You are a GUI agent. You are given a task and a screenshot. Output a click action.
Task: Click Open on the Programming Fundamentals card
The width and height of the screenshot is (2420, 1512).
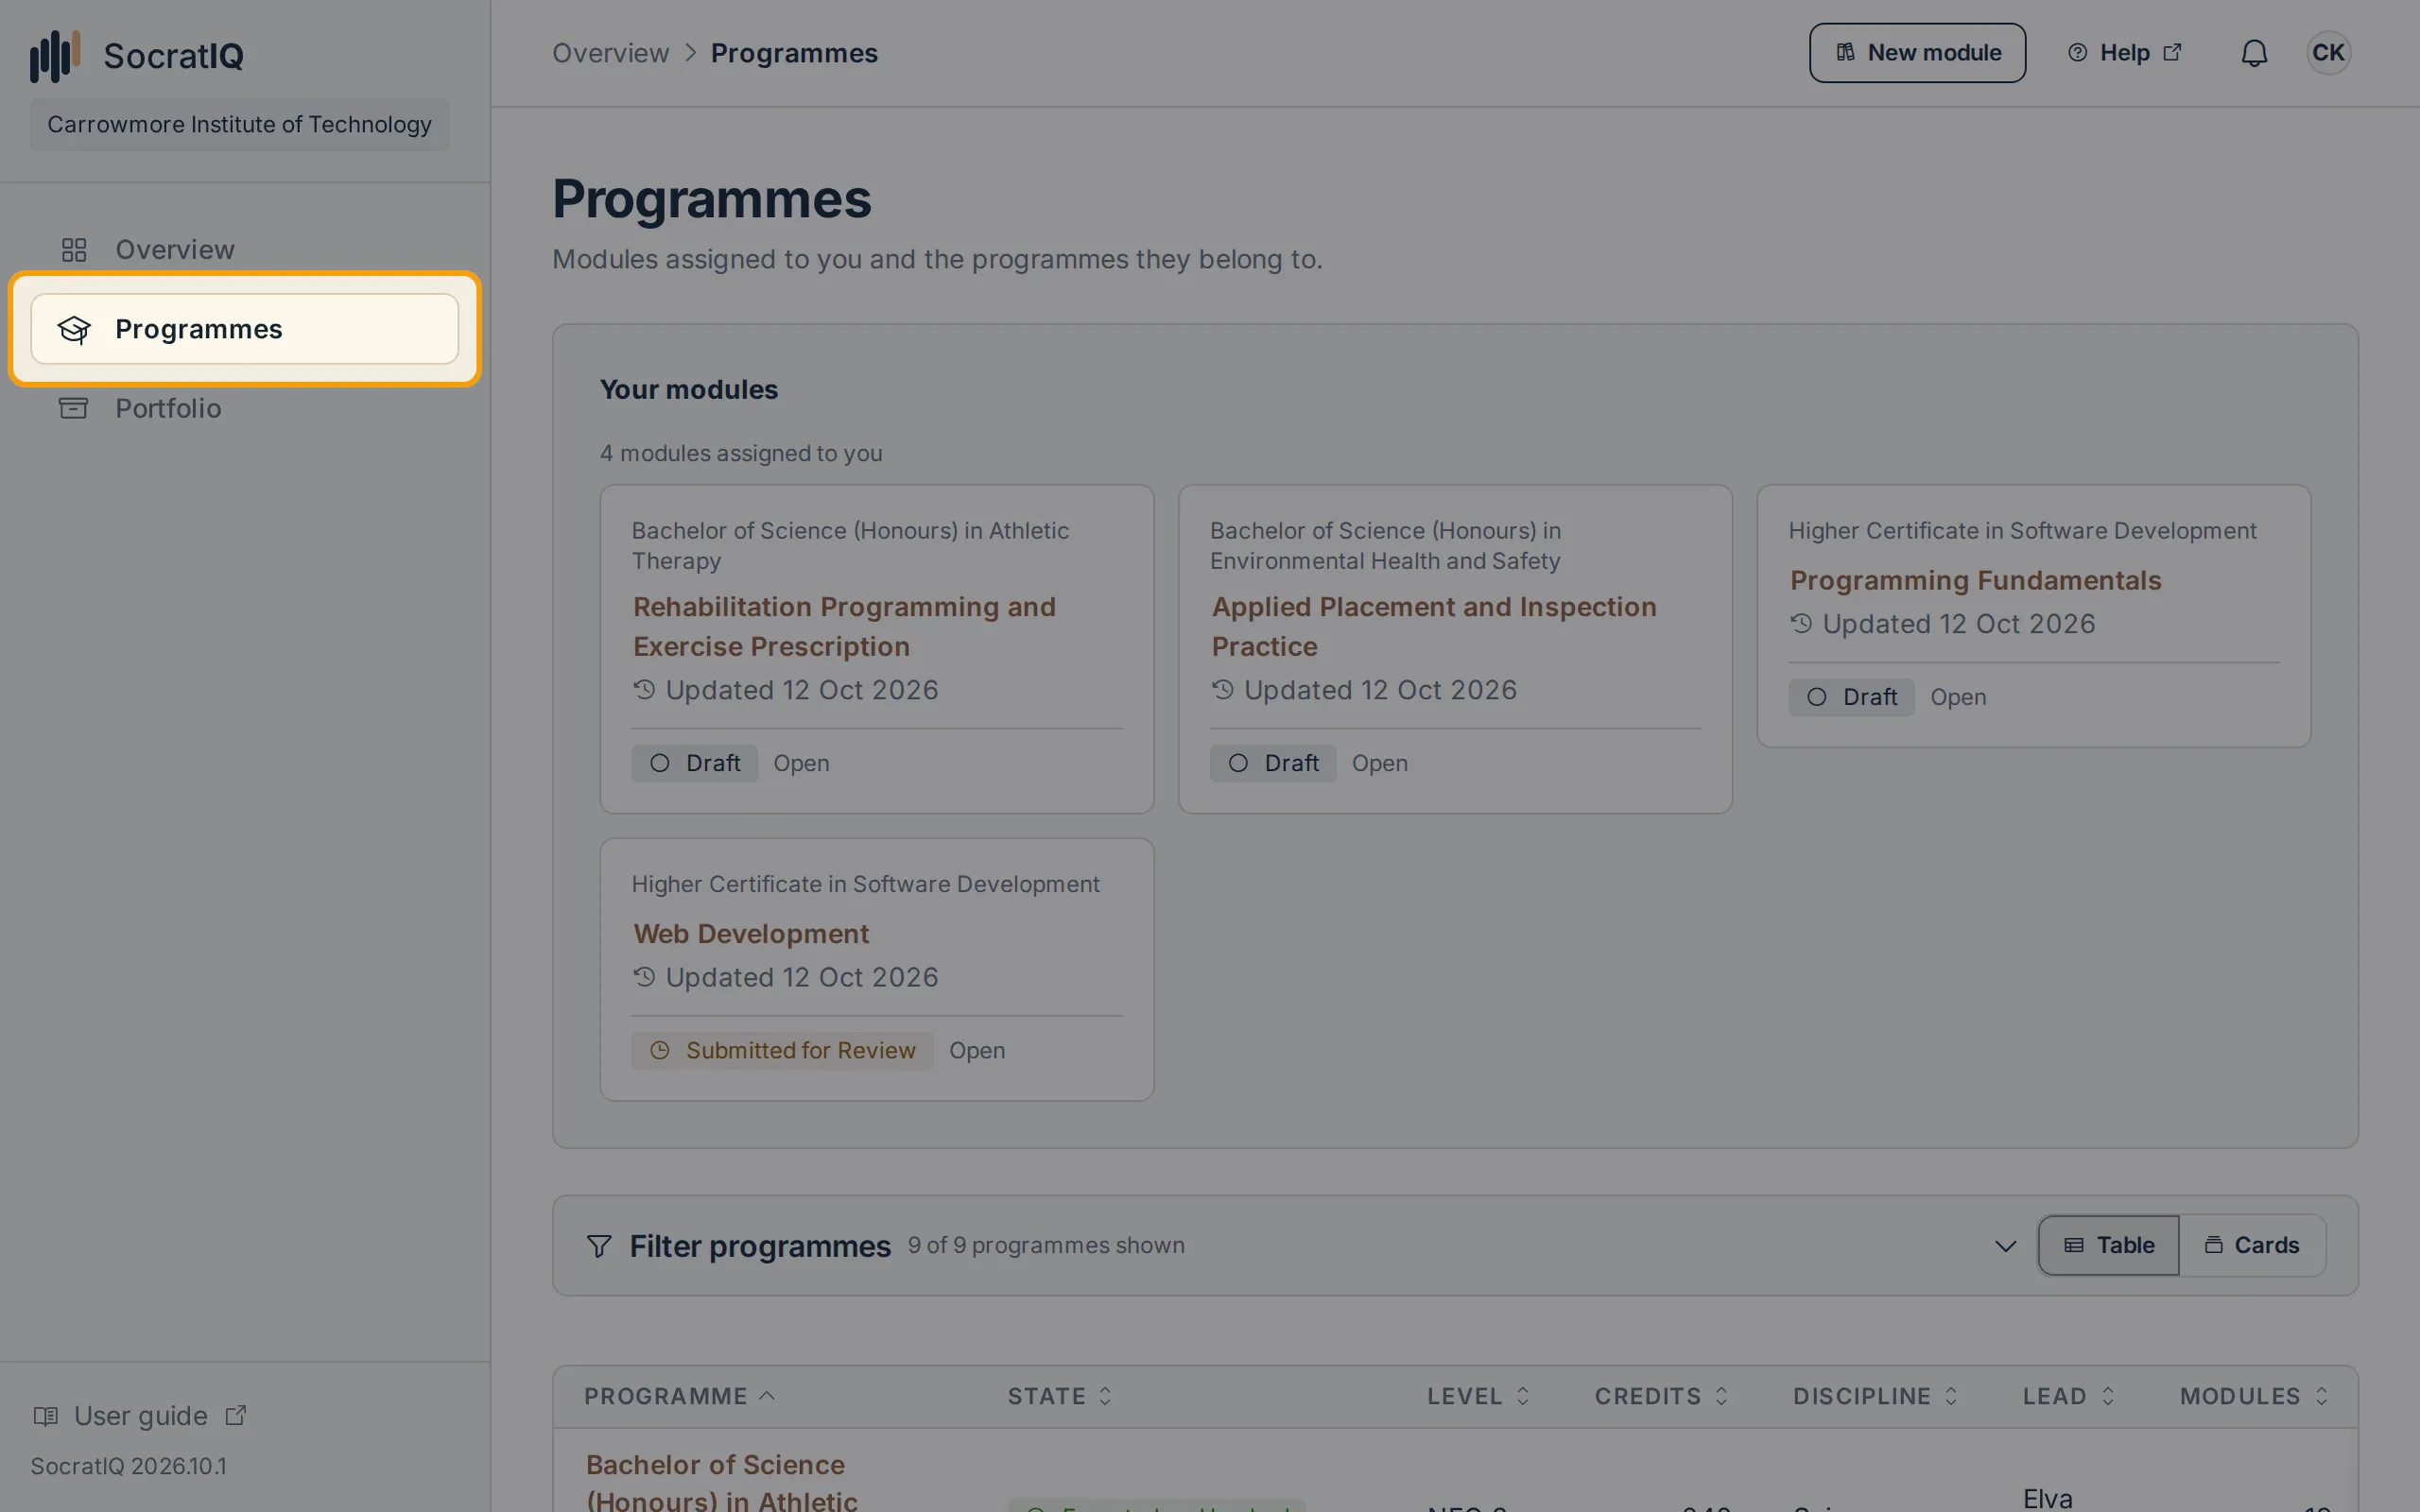(x=1958, y=697)
